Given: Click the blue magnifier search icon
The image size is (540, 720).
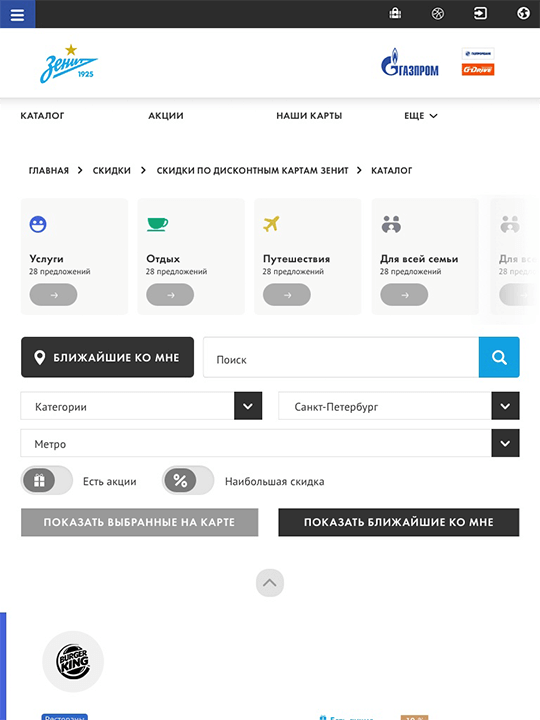Looking at the screenshot, I should coord(499,357).
